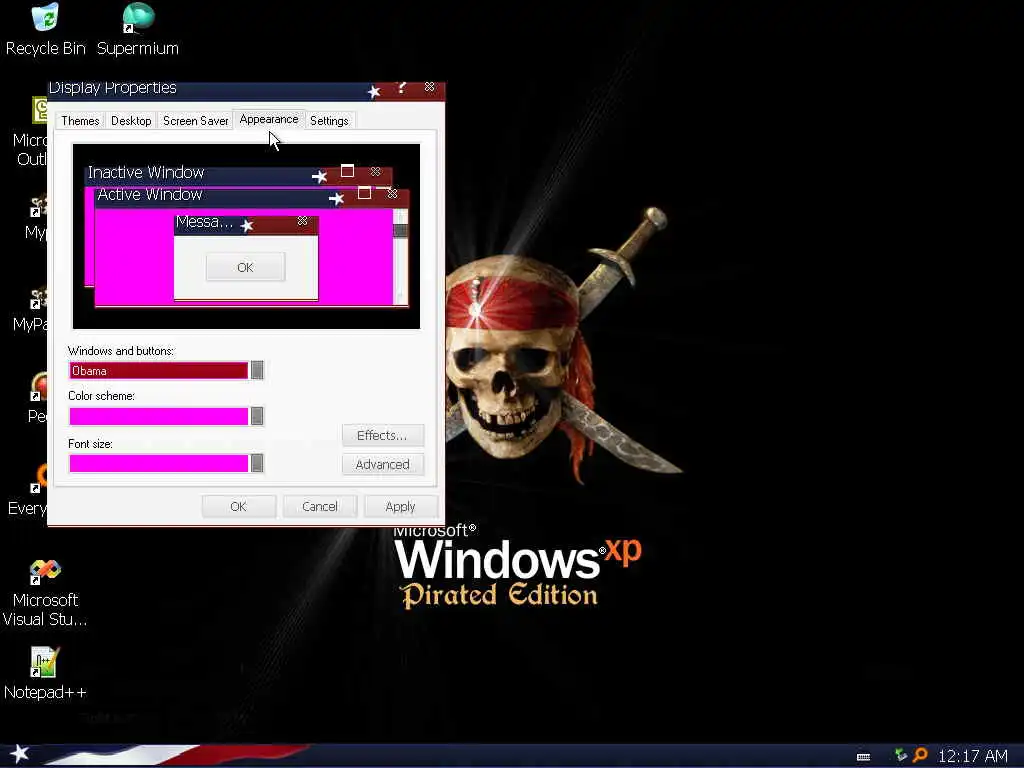
Task: Open the Recycle Bin desktop icon
Action: click(x=45, y=29)
